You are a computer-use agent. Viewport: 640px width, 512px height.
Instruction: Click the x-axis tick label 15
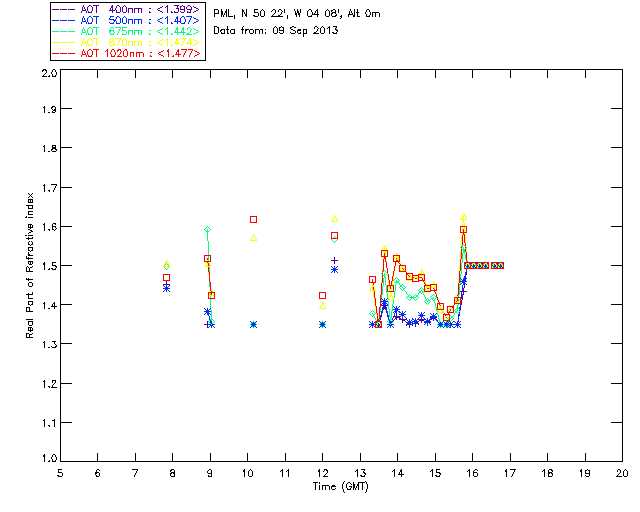click(435, 473)
